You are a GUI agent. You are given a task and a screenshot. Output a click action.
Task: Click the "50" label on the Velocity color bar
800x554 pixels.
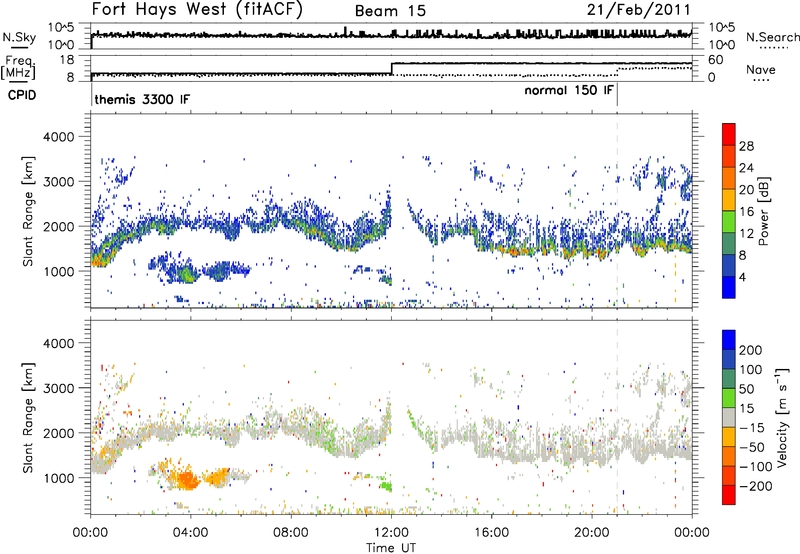point(746,389)
